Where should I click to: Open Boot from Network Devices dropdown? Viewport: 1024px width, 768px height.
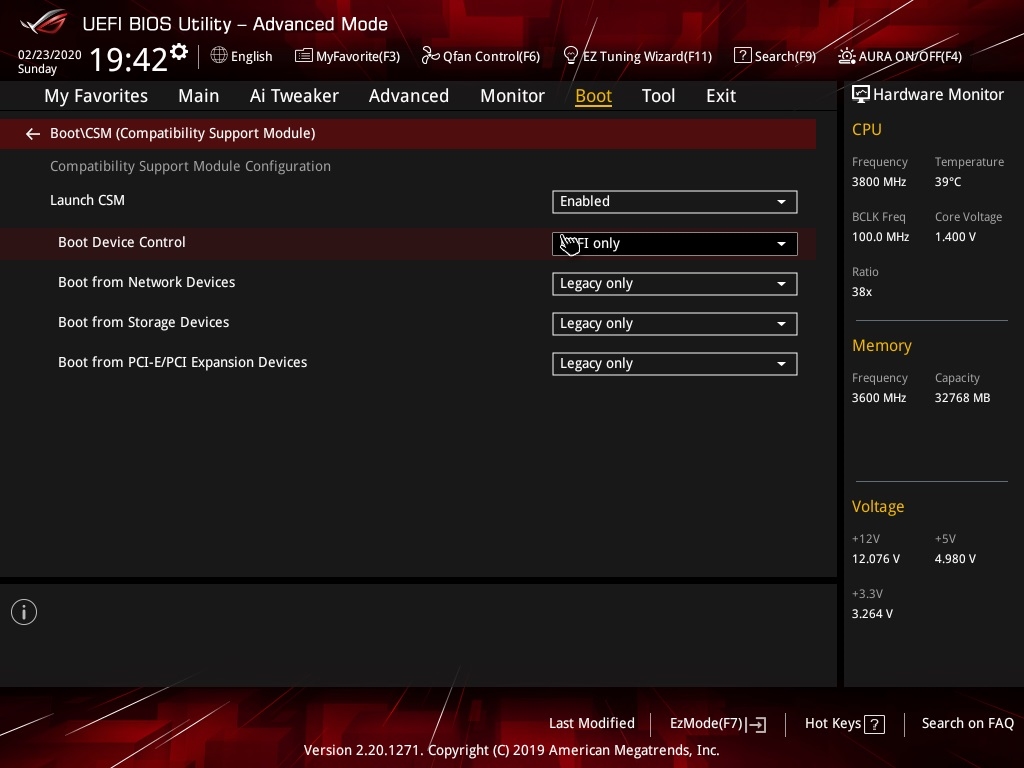pyautogui.click(x=675, y=284)
